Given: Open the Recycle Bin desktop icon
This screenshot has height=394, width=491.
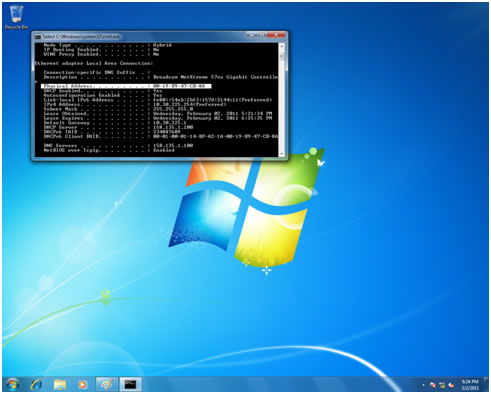Looking at the screenshot, I should point(16,17).
